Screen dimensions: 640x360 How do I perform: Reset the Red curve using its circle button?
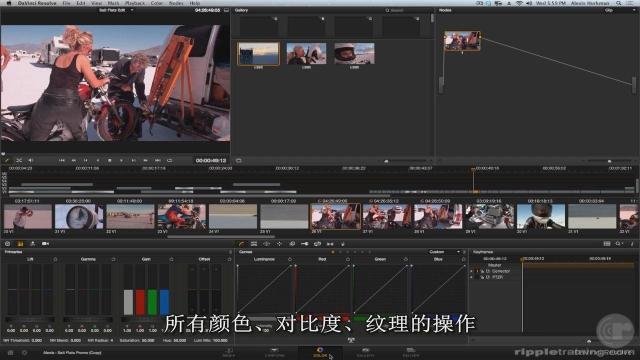(x=348, y=259)
